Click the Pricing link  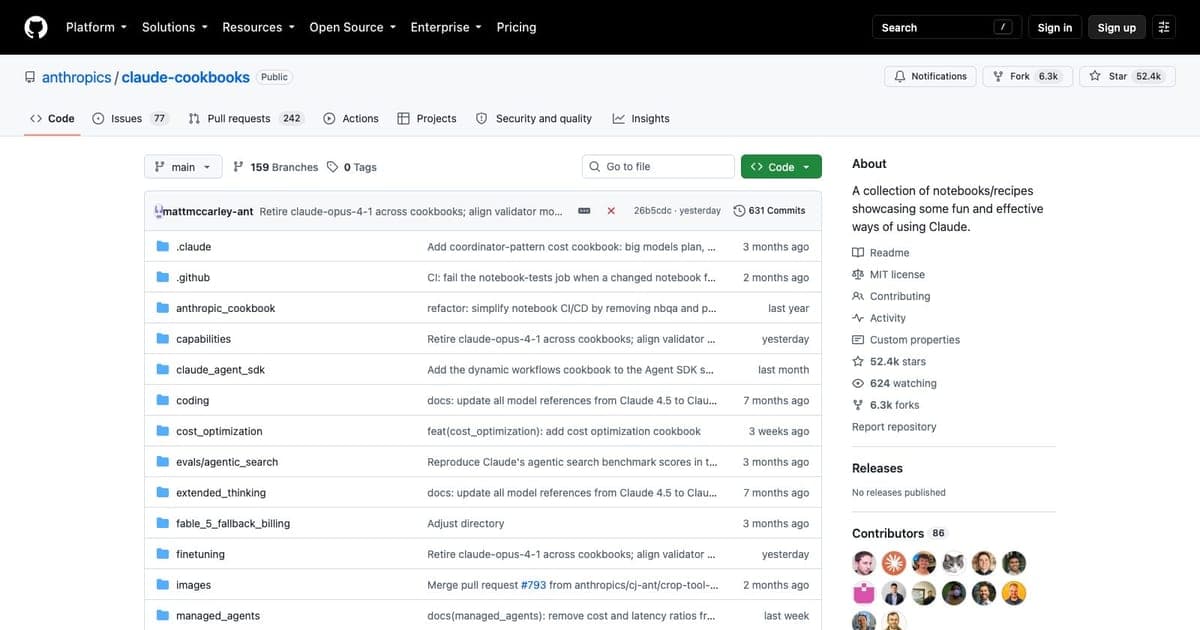point(516,27)
